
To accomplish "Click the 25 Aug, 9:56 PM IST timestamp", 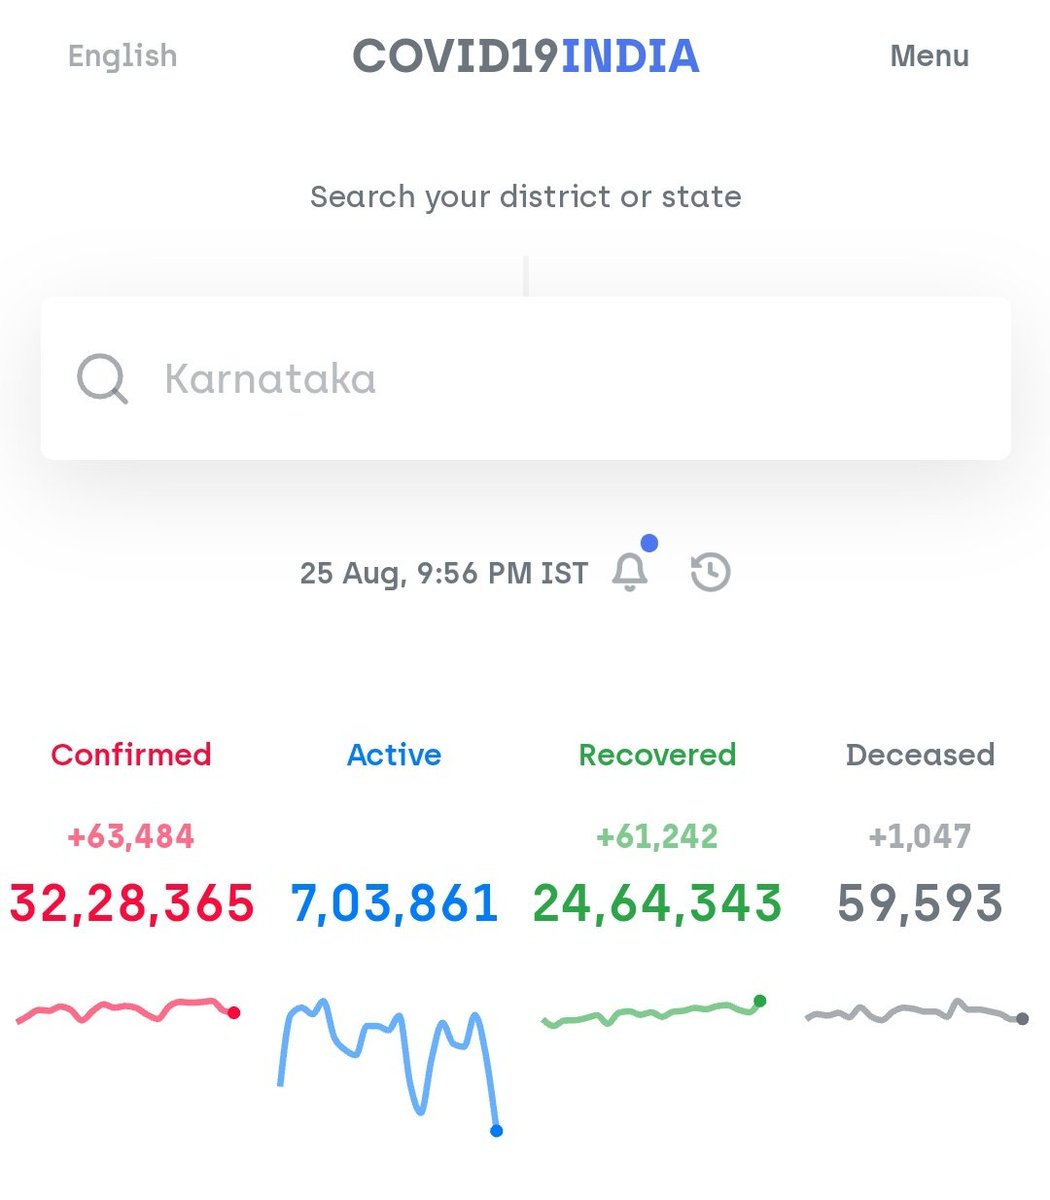I will click(x=444, y=573).
